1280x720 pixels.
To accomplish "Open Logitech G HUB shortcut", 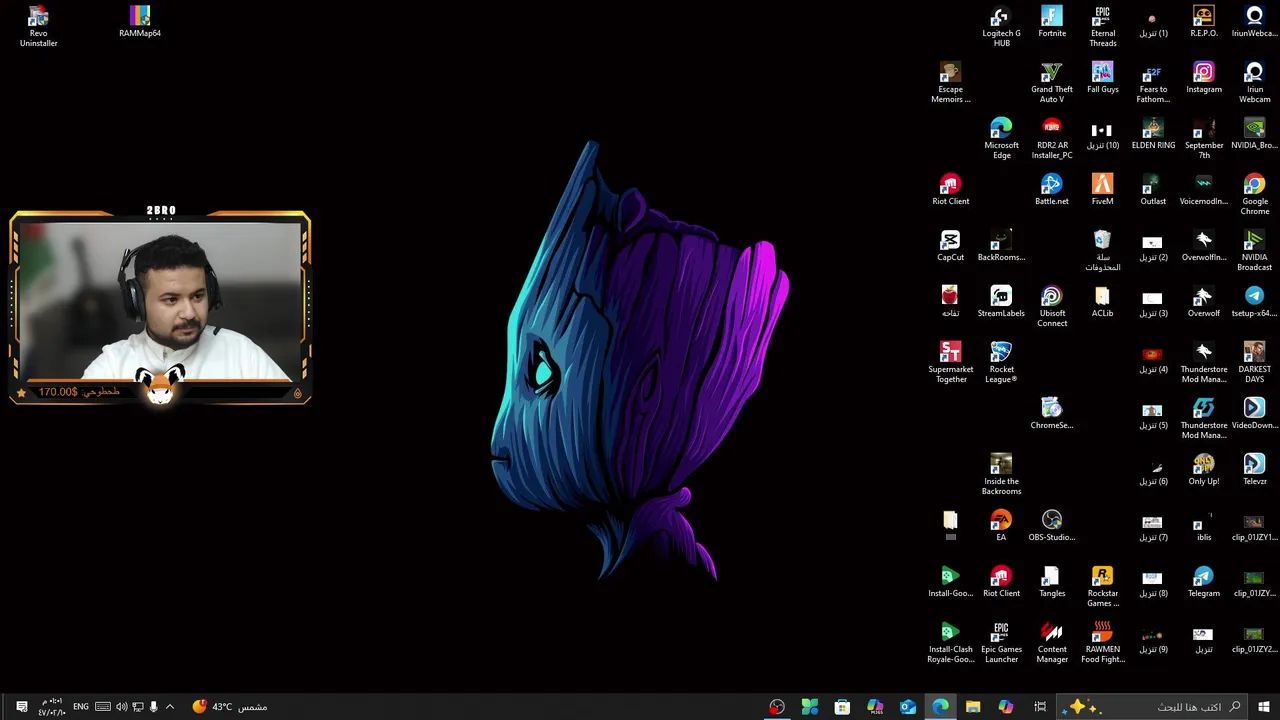I will pyautogui.click(x=1001, y=27).
